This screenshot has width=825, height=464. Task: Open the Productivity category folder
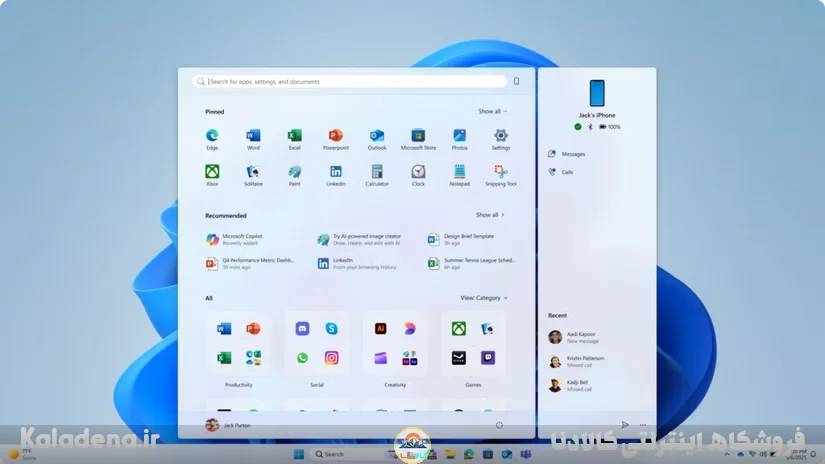click(238, 344)
